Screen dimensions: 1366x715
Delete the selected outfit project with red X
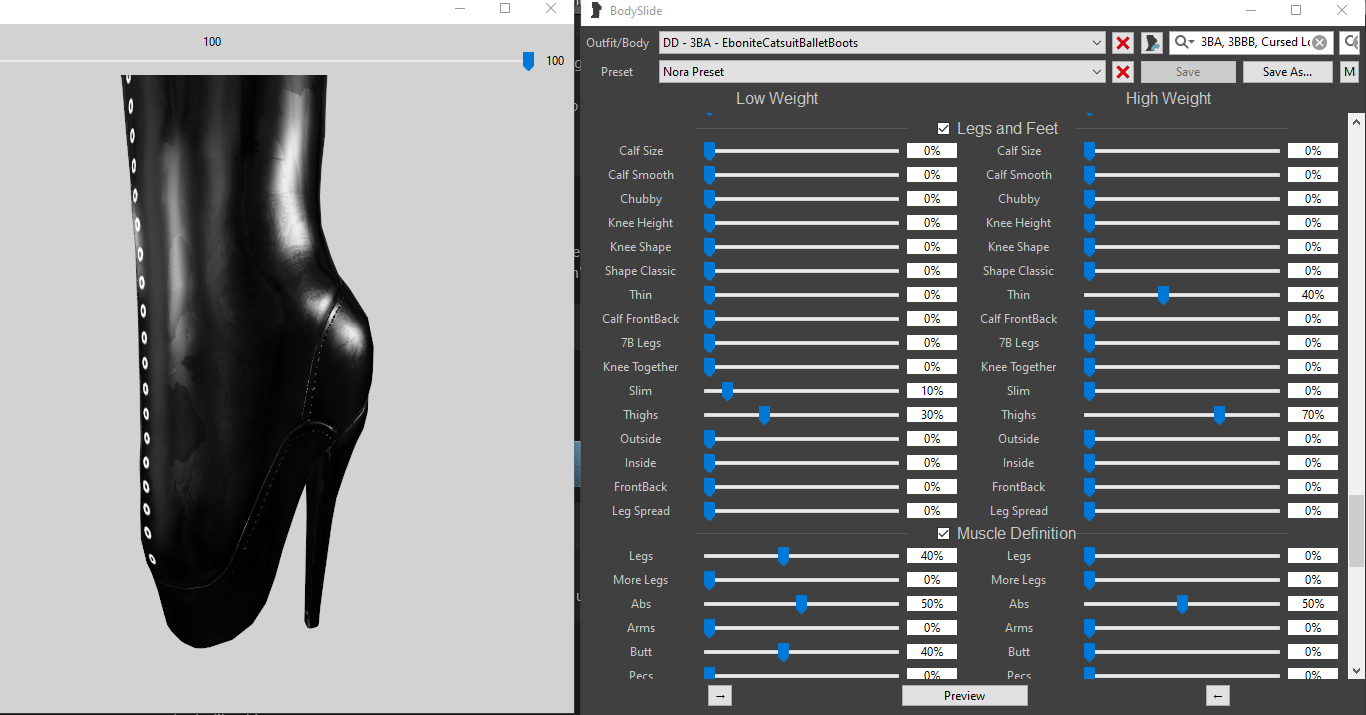point(1123,43)
